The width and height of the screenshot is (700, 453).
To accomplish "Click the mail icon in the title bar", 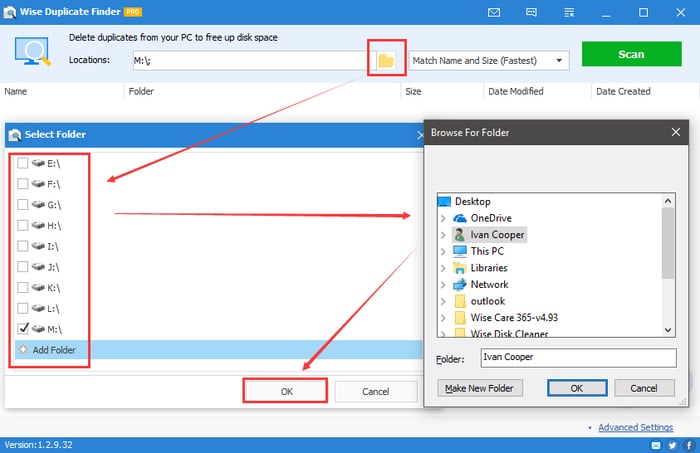I will [494, 13].
